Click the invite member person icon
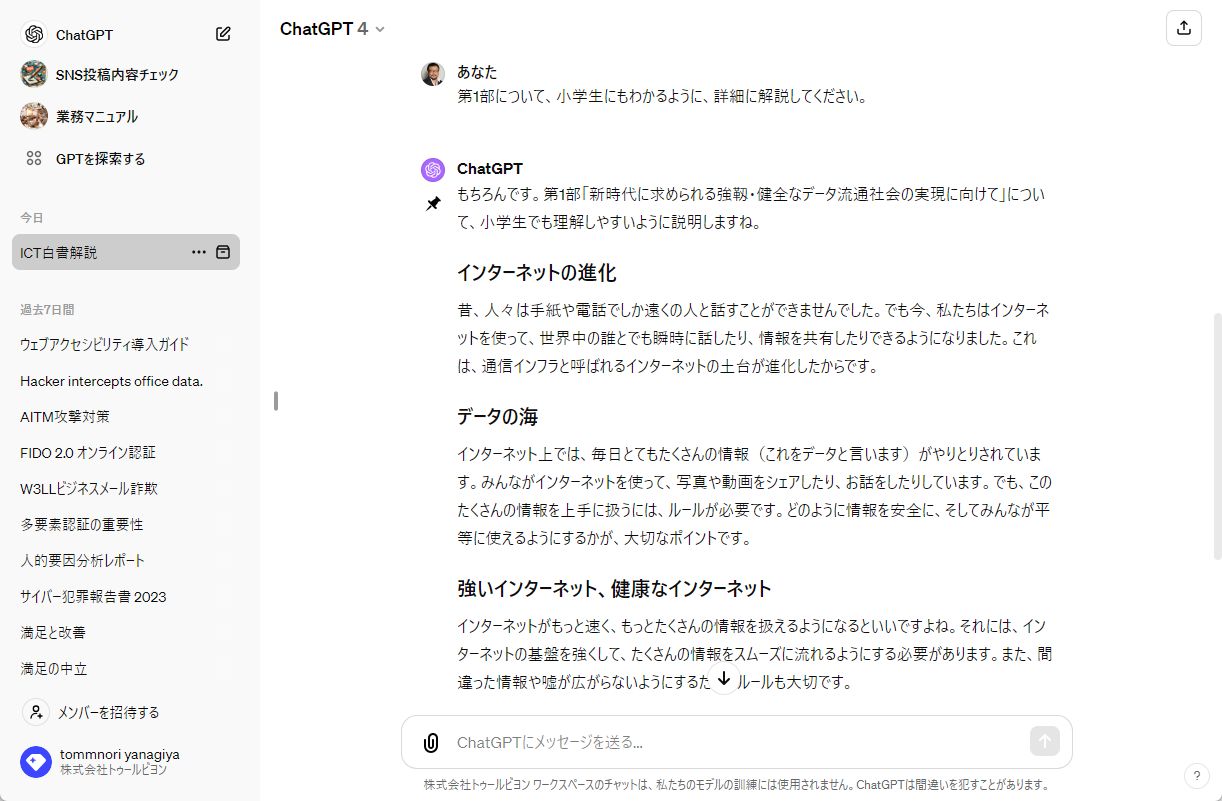 (36, 712)
